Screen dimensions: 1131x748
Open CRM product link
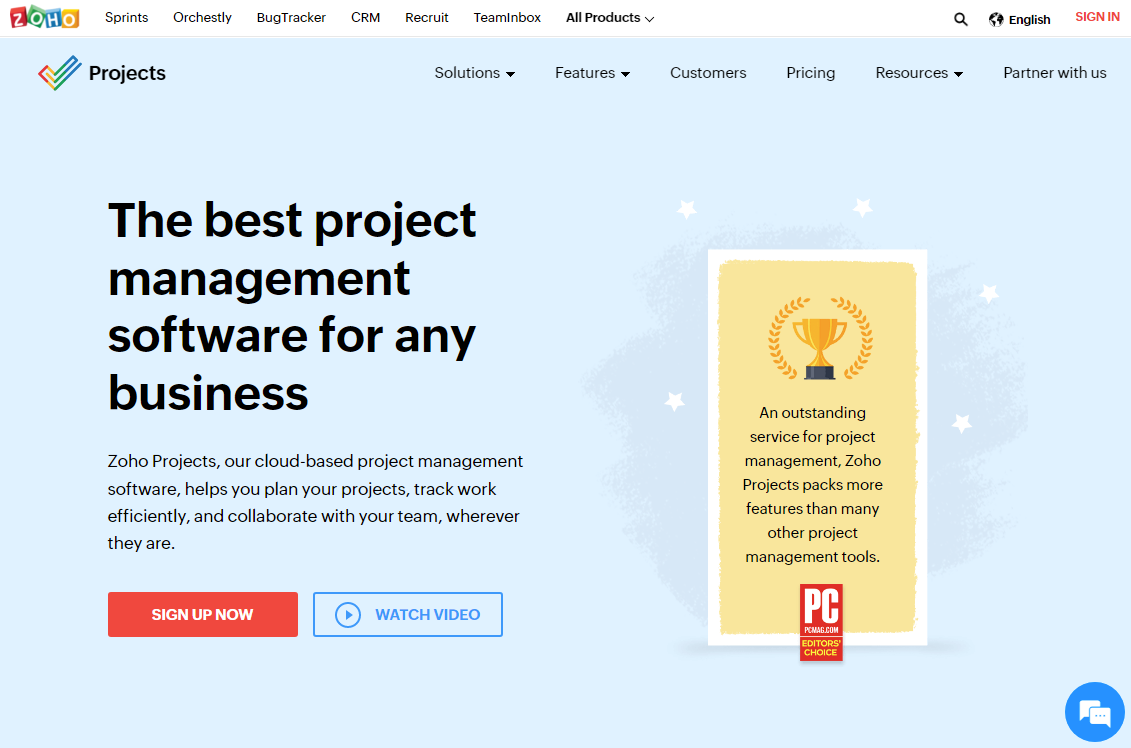pos(365,17)
